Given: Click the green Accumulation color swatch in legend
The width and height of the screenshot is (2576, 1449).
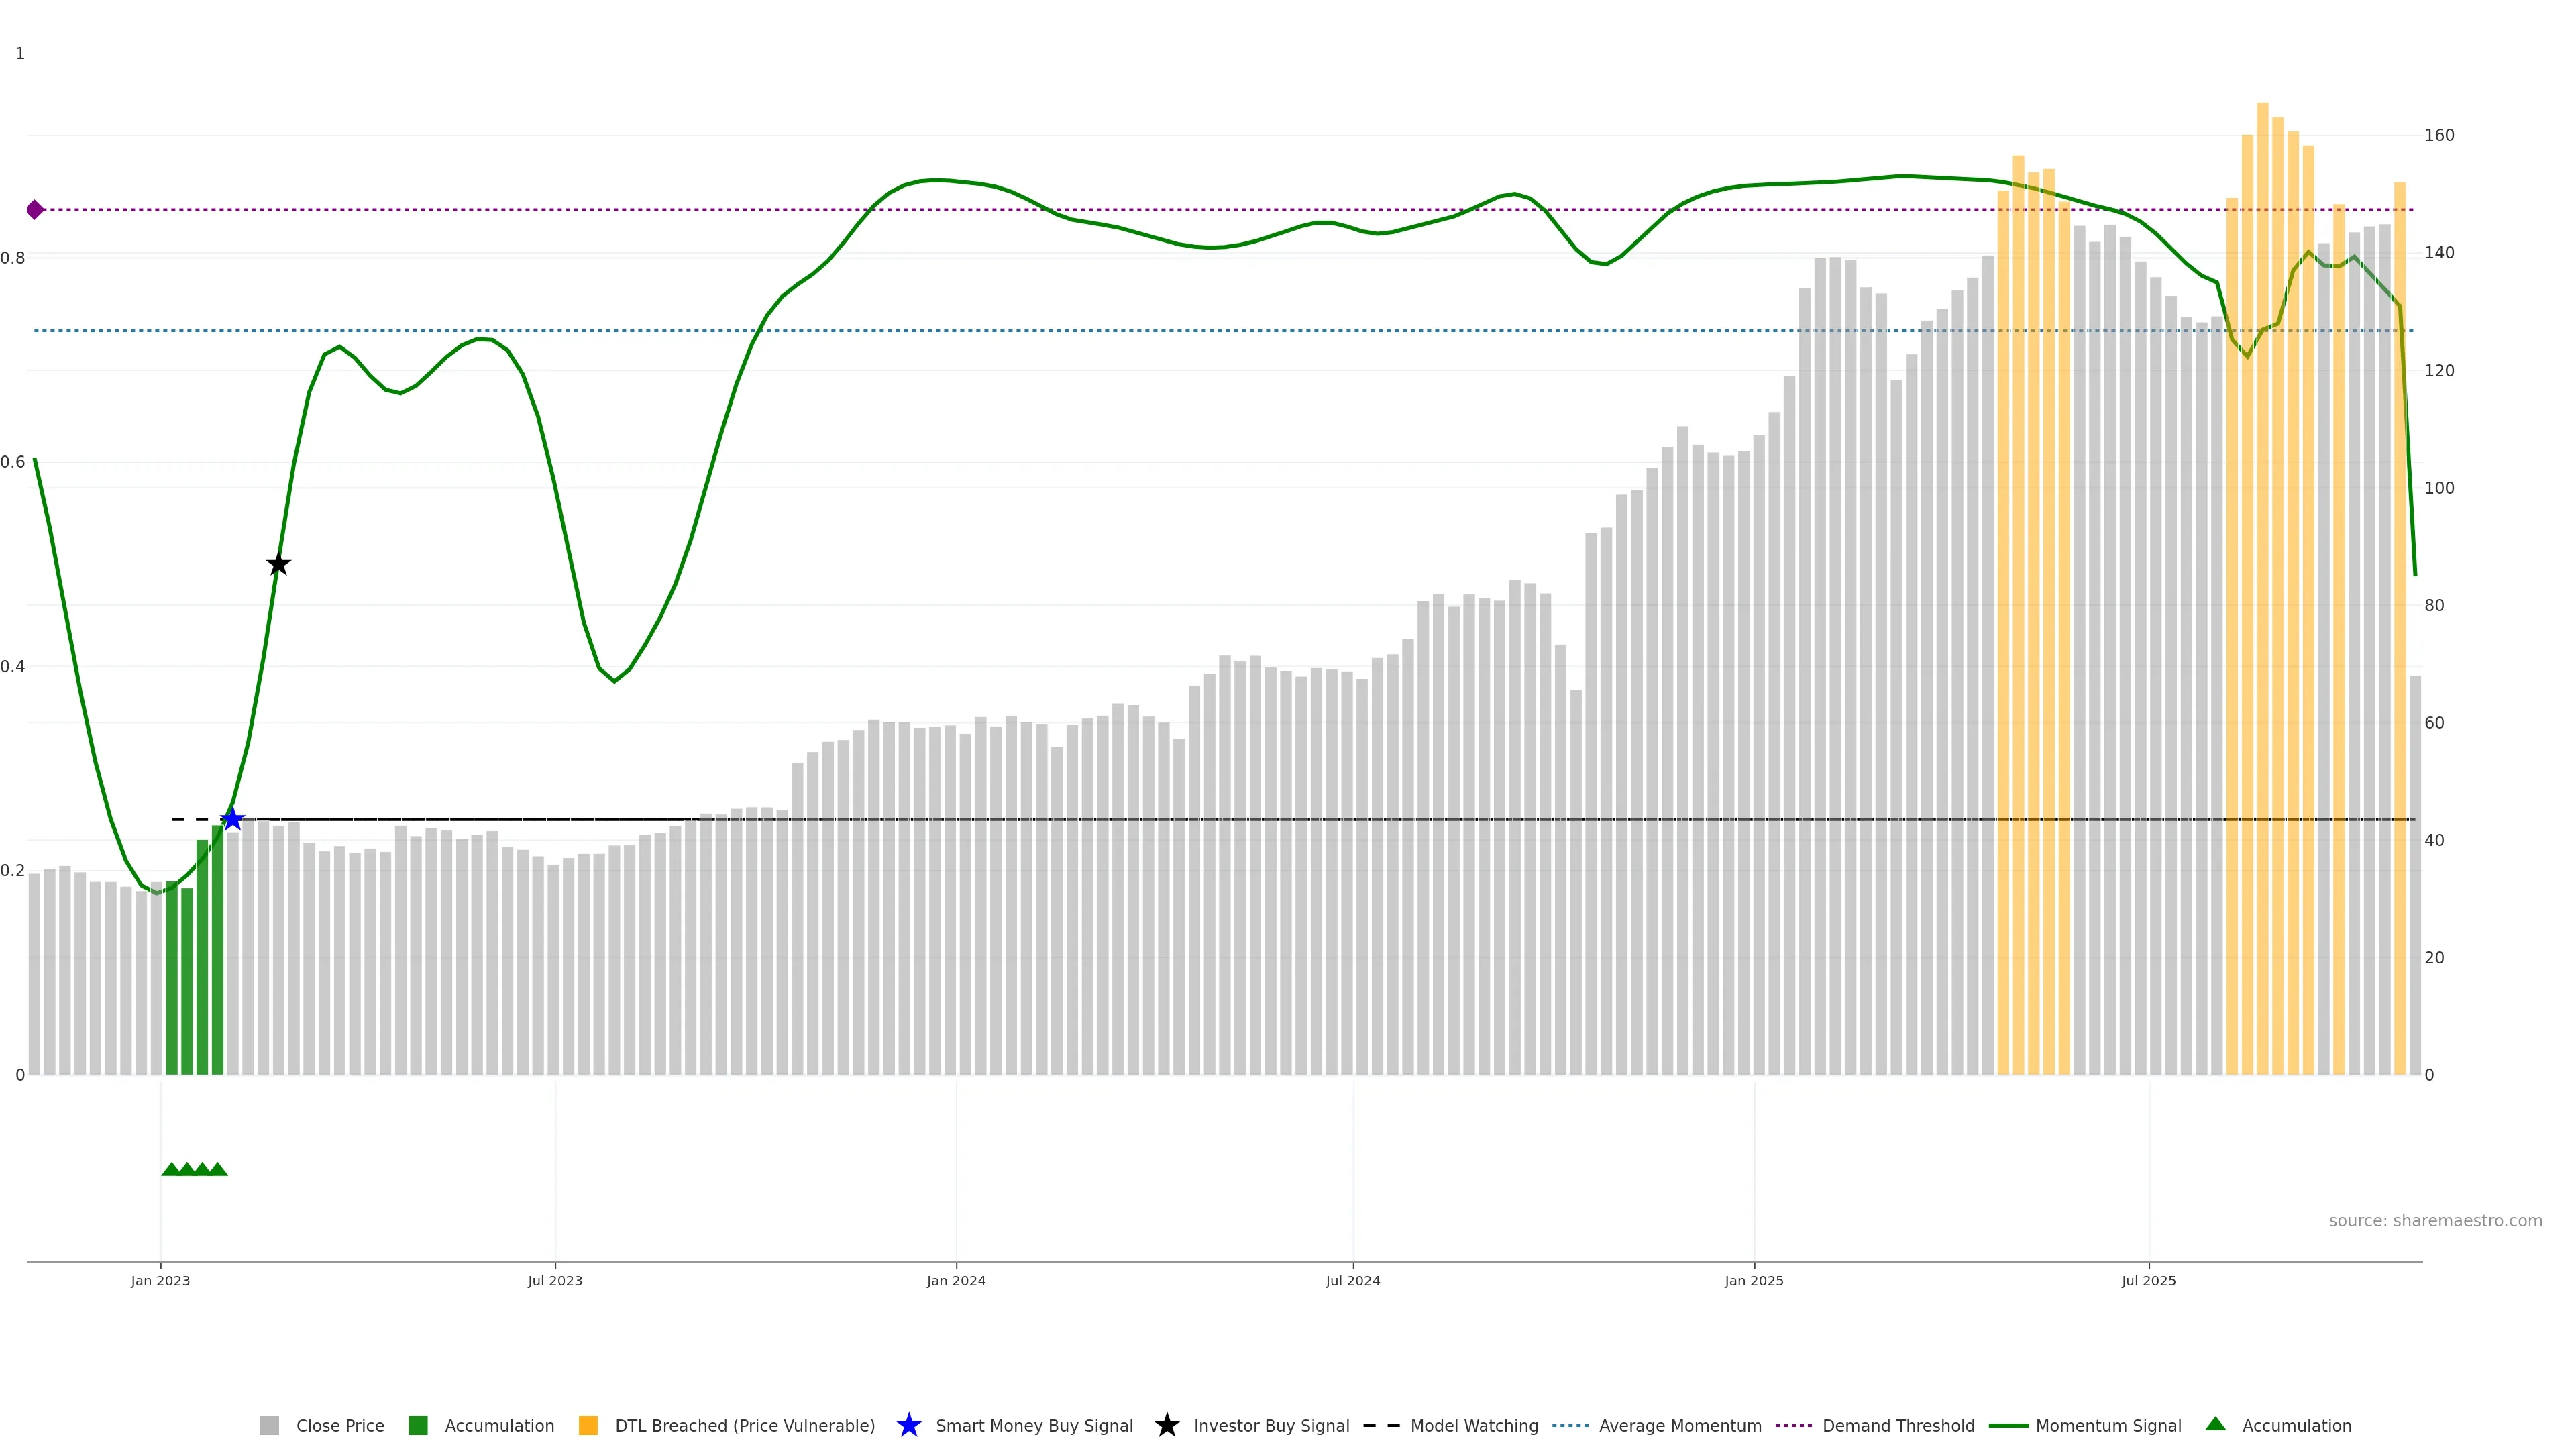Looking at the screenshot, I should point(418,1425).
